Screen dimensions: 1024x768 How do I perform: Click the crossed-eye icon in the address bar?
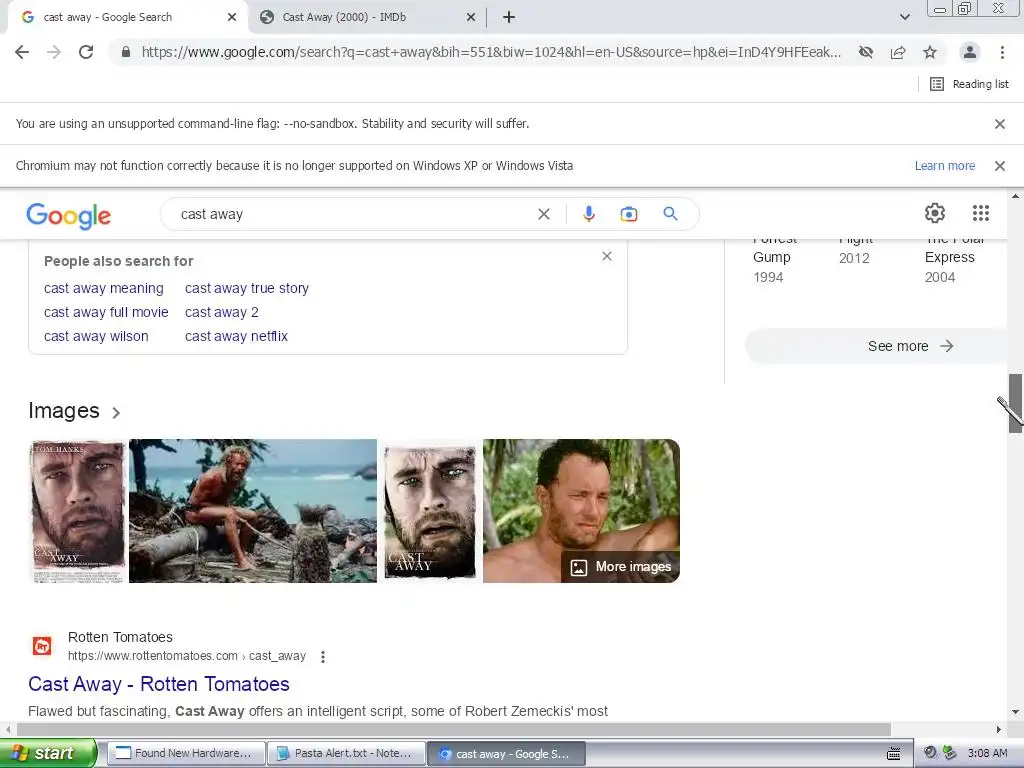click(866, 52)
